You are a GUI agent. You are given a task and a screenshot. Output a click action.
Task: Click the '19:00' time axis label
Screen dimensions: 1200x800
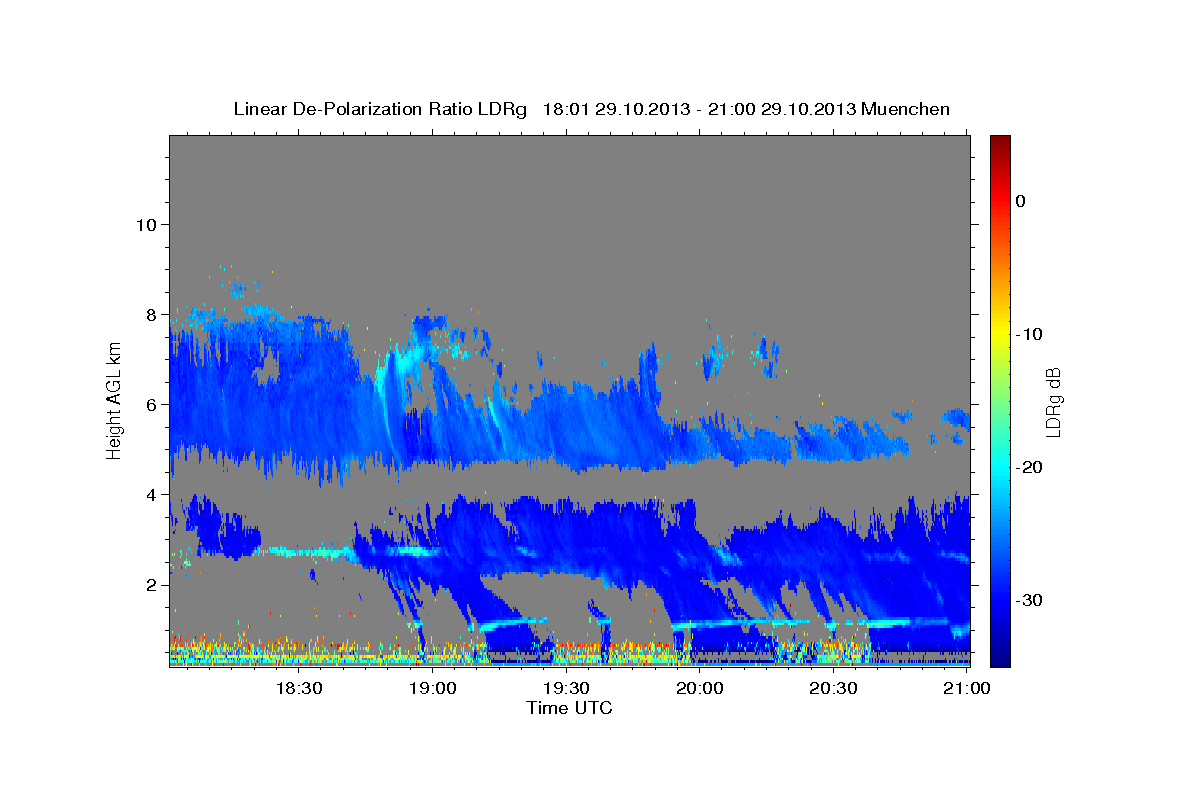click(432, 688)
